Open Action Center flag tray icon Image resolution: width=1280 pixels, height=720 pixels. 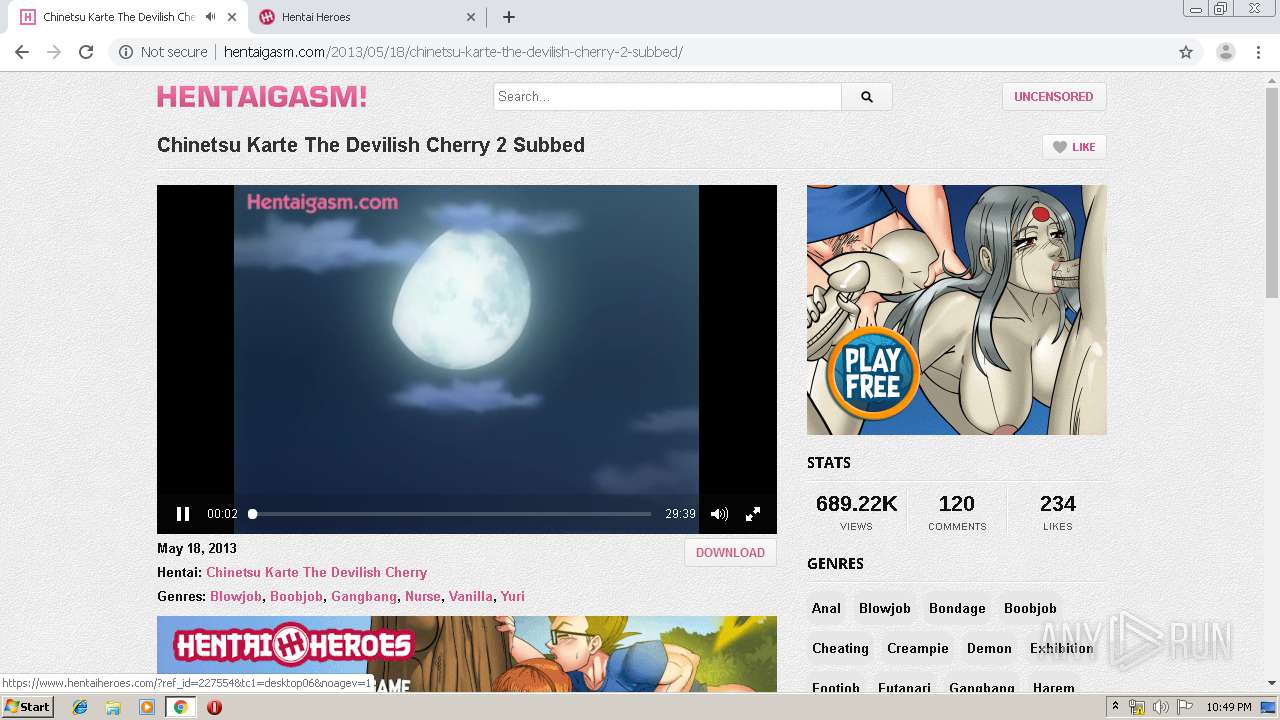click(1185, 707)
